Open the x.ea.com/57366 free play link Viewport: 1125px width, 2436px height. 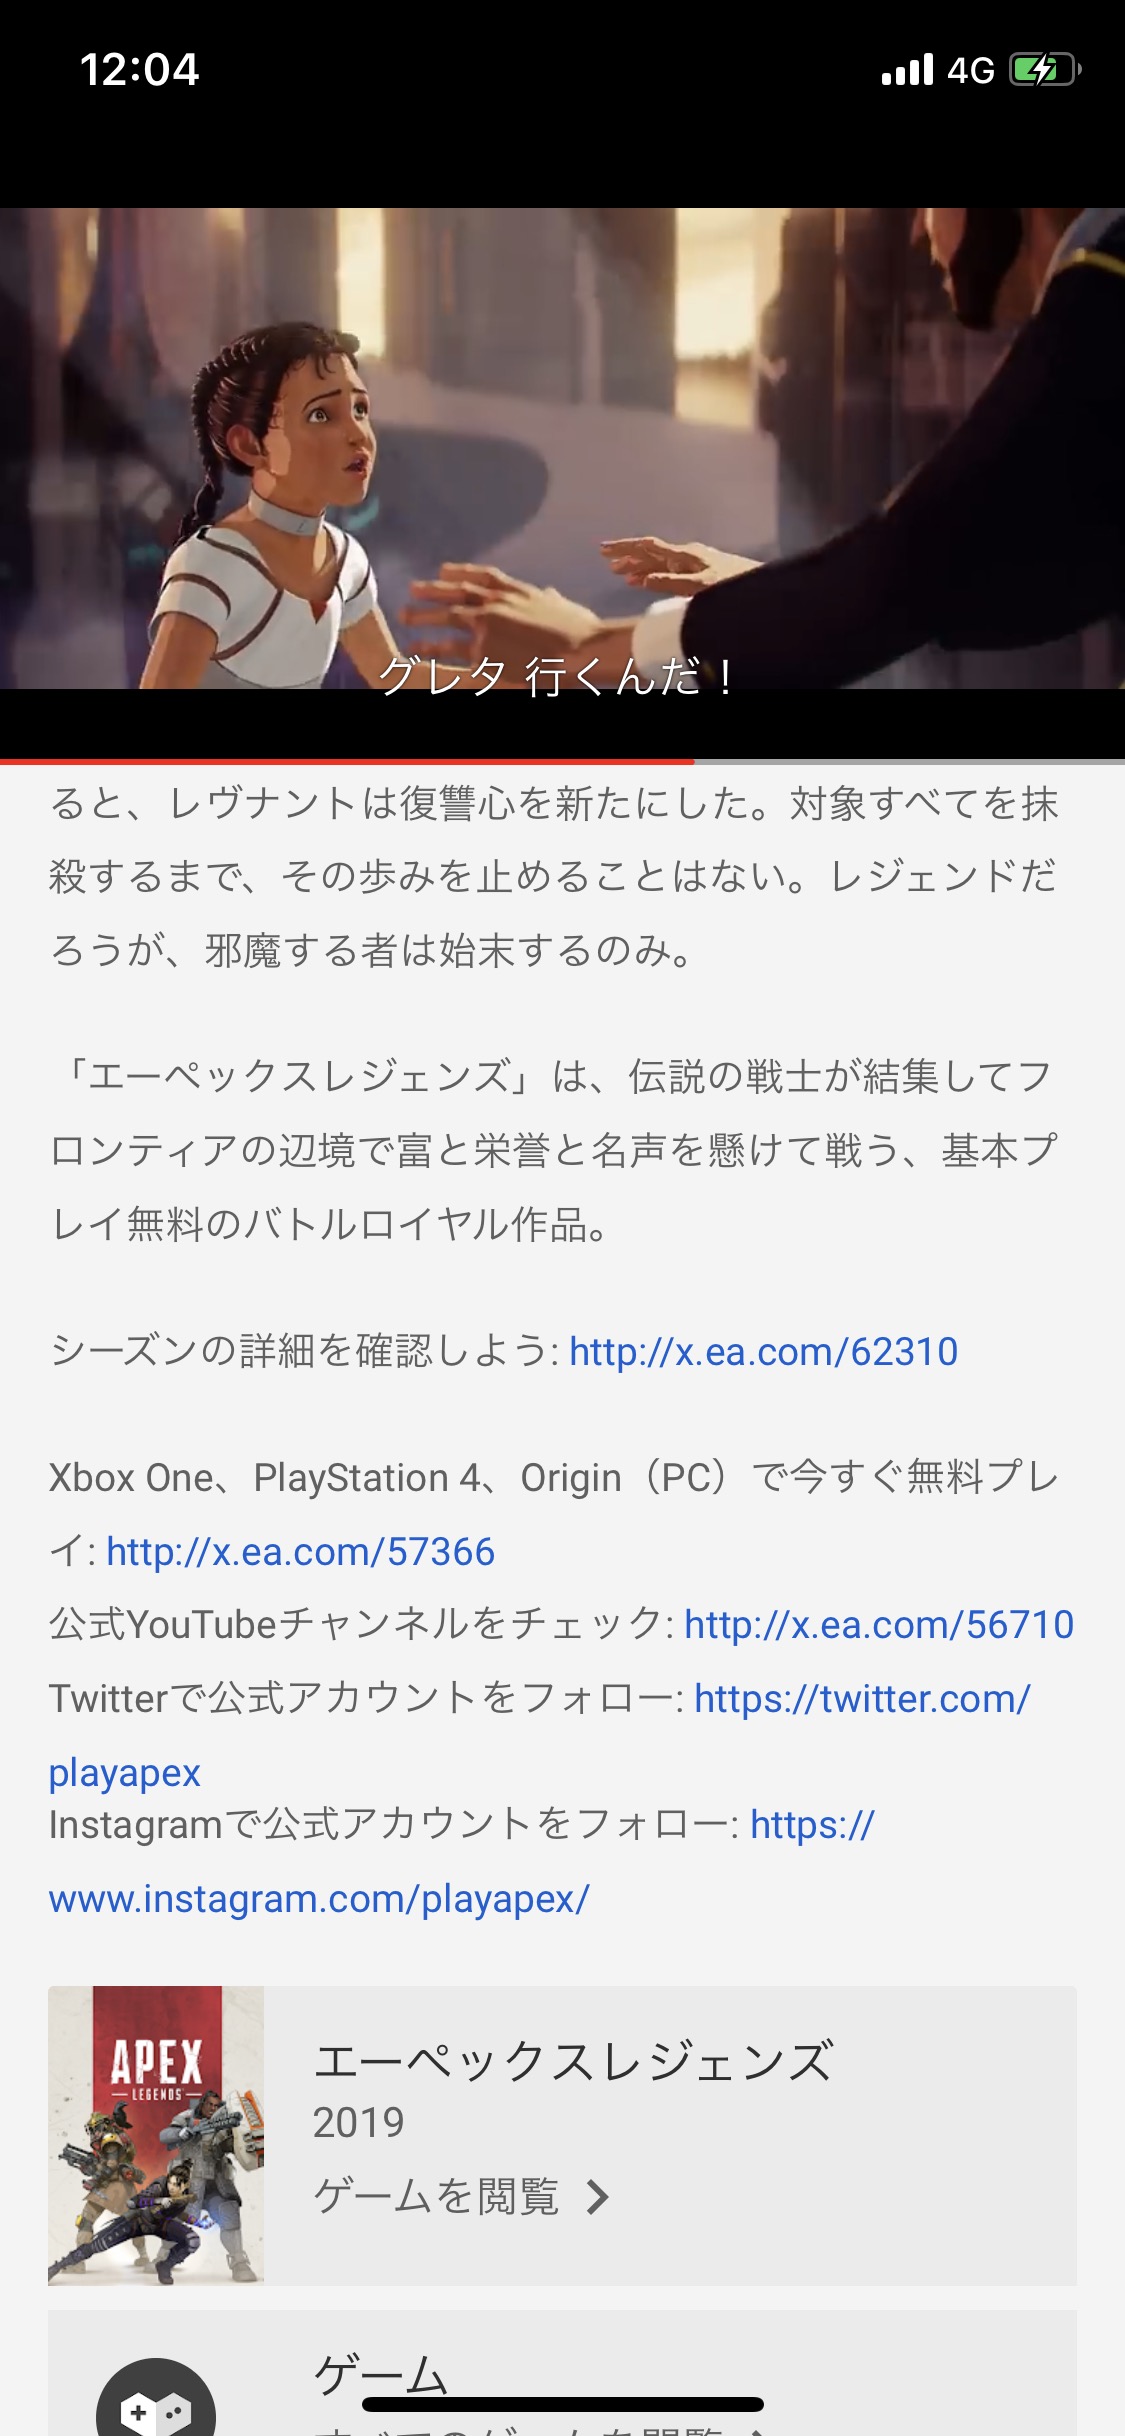[x=300, y=1552]
